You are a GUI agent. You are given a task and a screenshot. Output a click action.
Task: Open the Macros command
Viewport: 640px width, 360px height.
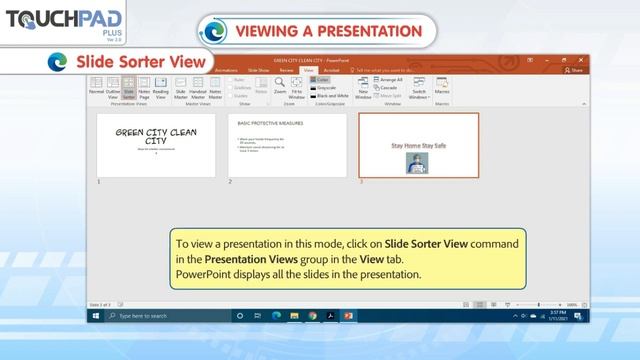442,85
